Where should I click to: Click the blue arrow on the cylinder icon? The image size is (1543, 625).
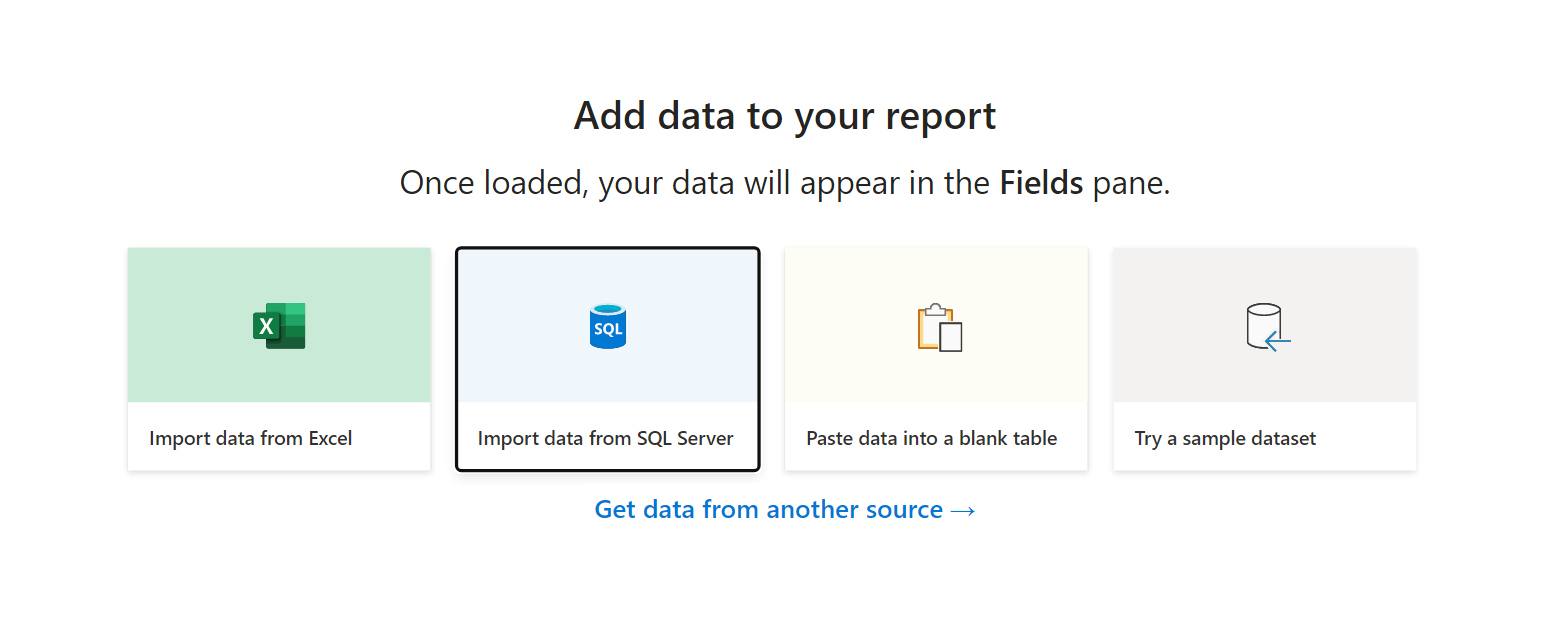(x=1277, y=342)
